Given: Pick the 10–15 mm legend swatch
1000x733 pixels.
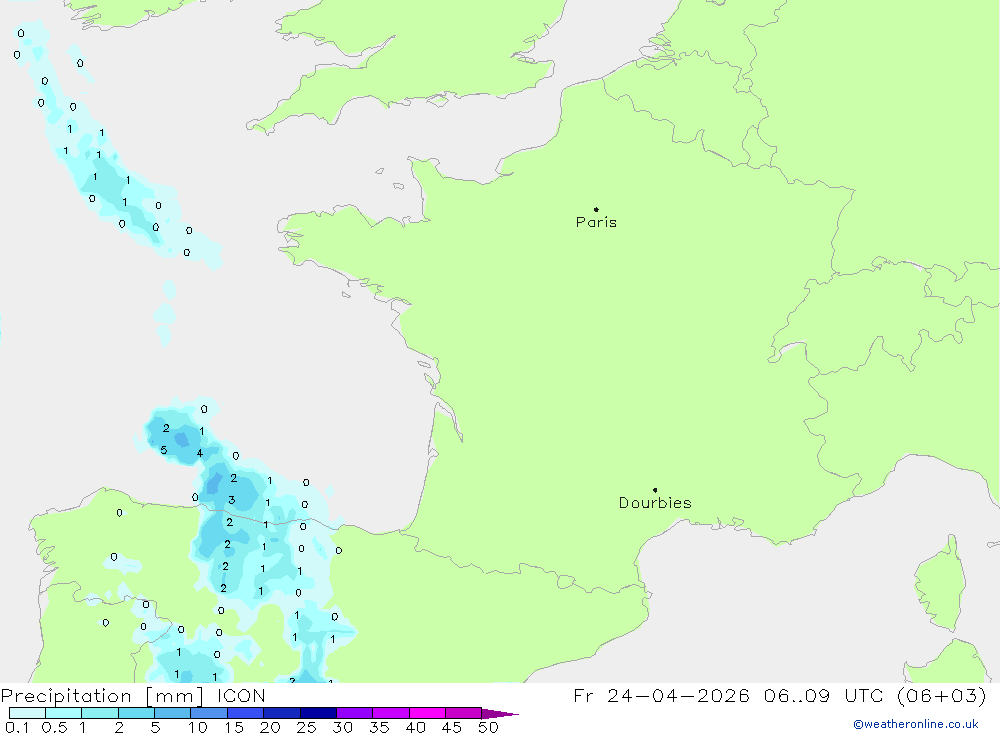Looking at the screenshot, I should (209, 713).
